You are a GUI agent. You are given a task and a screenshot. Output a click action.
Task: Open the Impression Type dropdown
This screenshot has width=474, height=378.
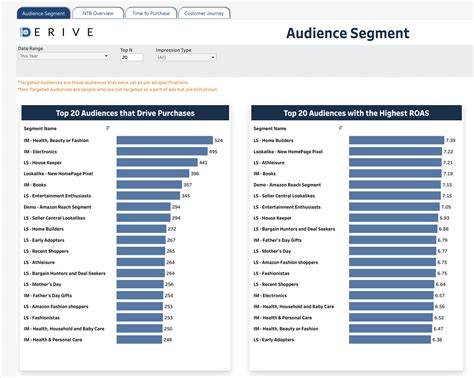pos(186,57)
